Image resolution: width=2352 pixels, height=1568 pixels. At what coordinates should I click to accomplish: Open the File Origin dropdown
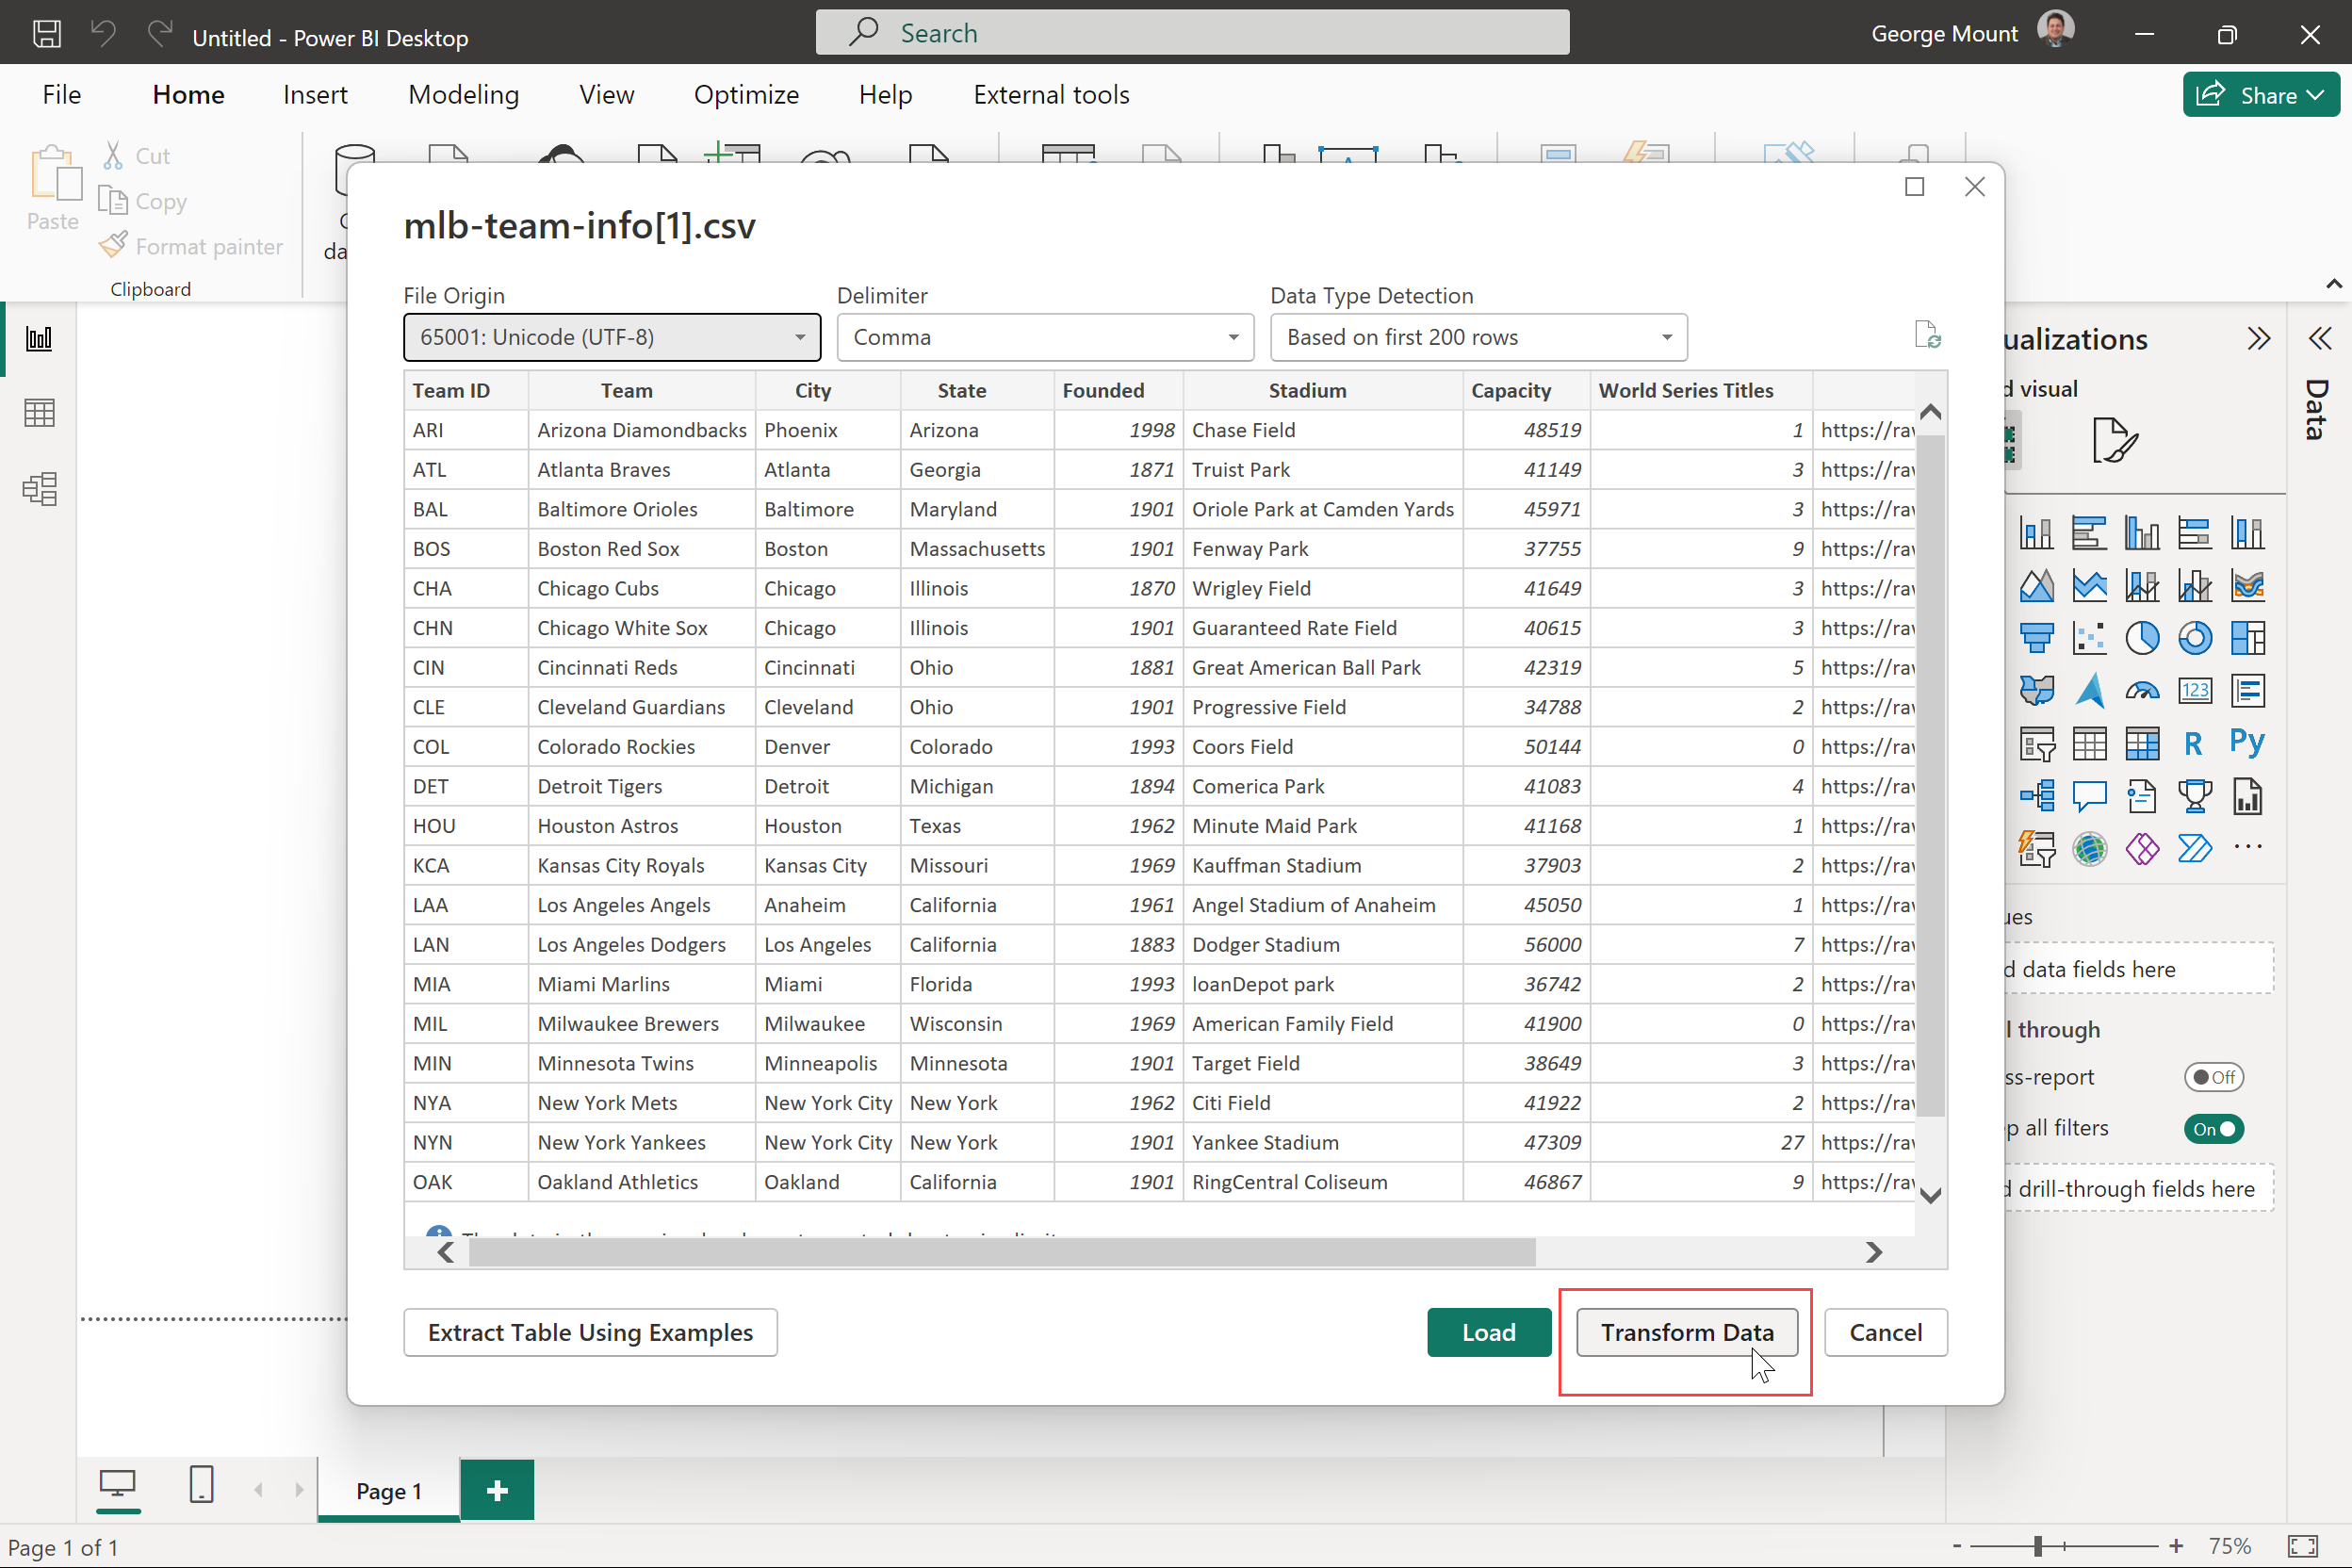[611, 337]
